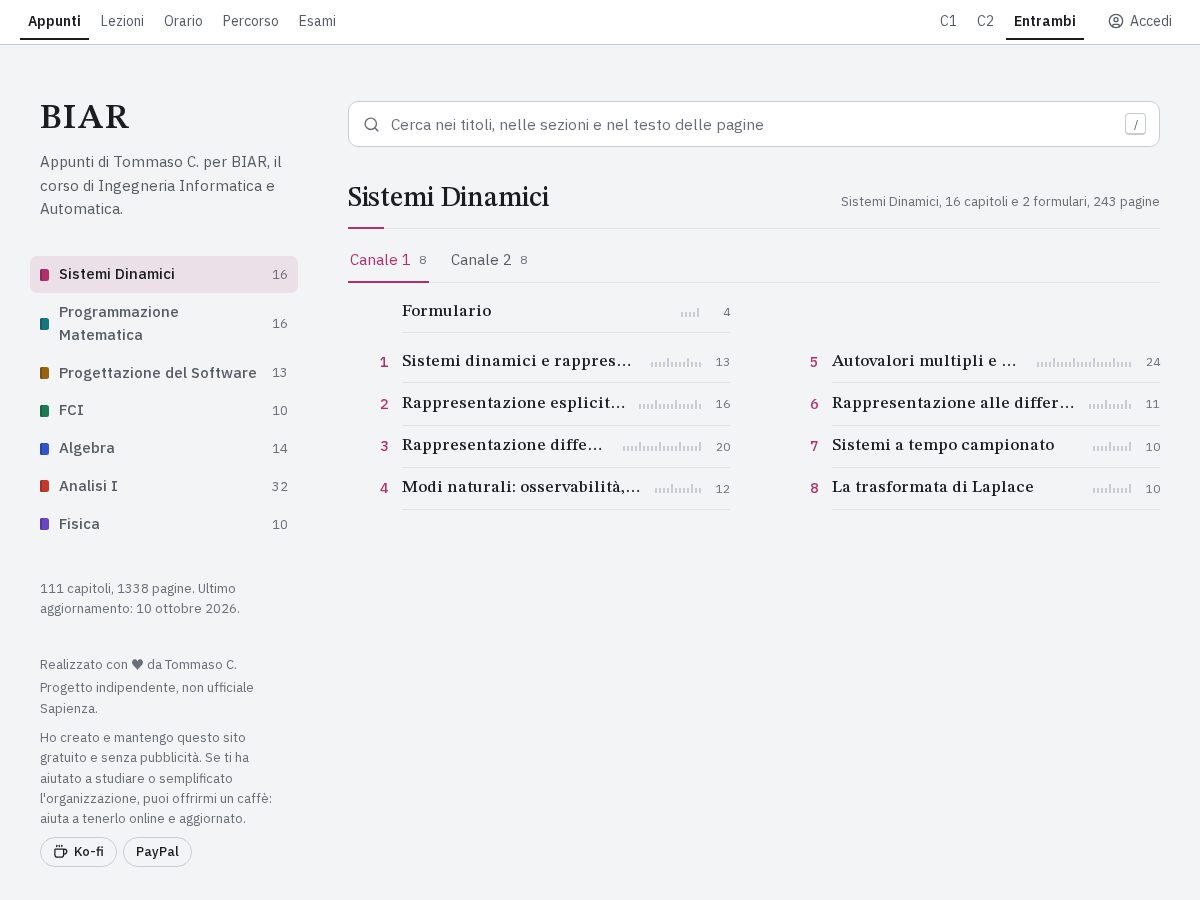Click the teal Programmazione Matematica color marker
1200x900 pixels.
[45, 324]
